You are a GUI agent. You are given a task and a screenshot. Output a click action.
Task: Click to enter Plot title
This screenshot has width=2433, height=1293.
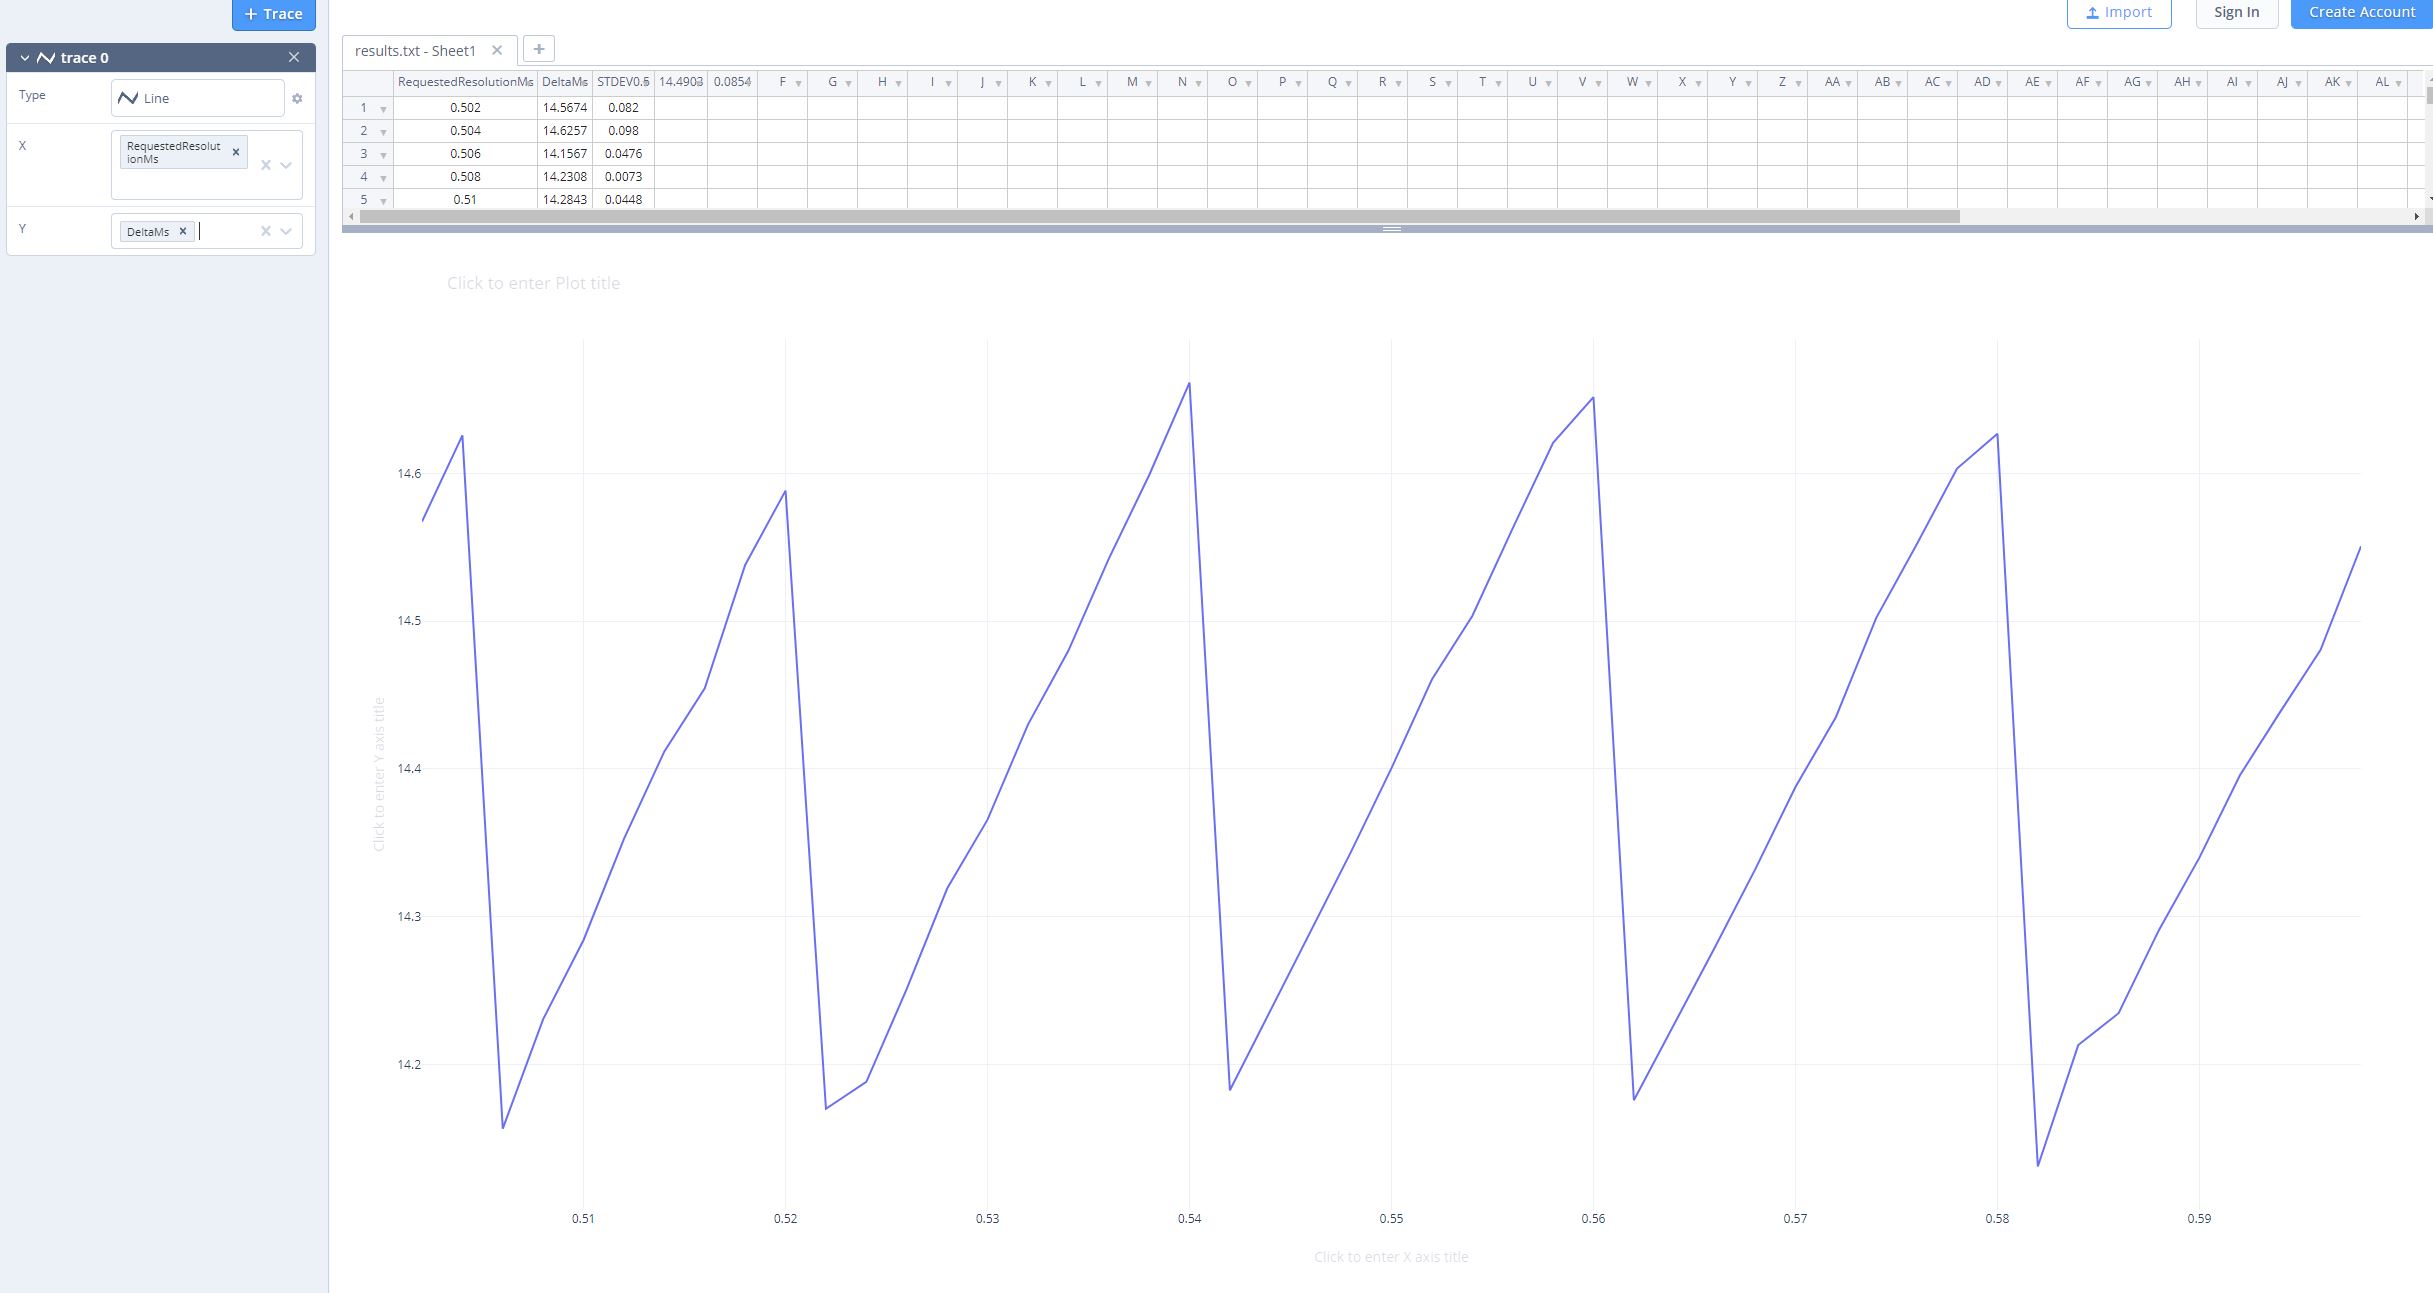[x=533, y=283]
